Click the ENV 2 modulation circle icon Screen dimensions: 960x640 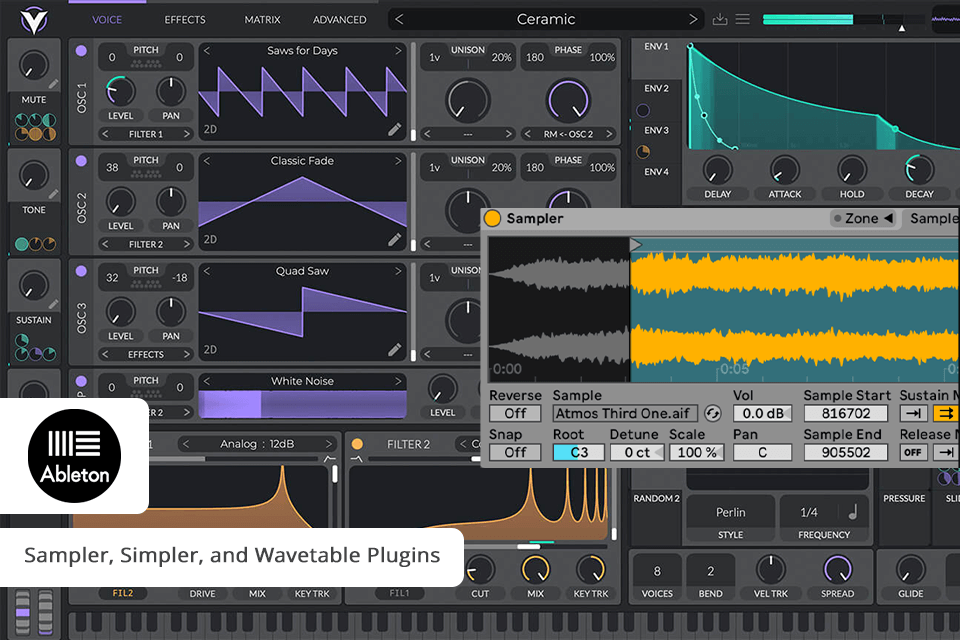click(x=643, y=110)
